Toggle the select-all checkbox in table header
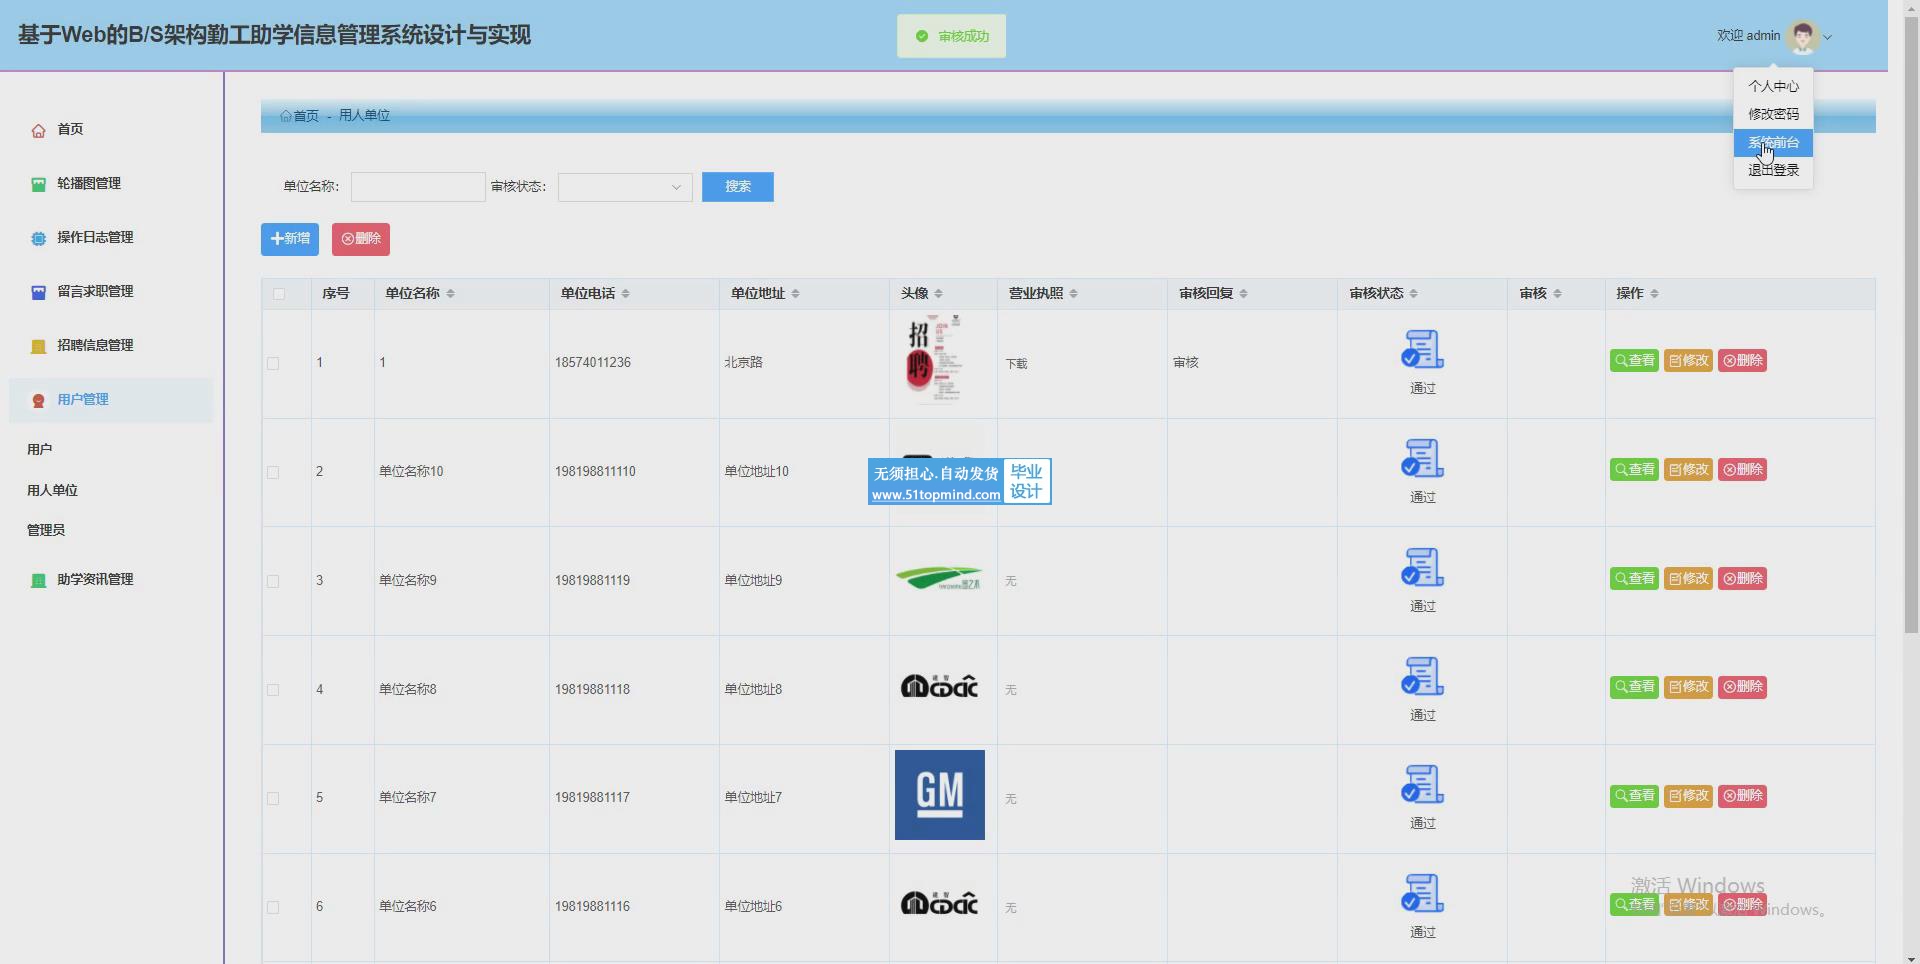The width and height of the screenshot is (1920, 964). [x=279, y=294]
